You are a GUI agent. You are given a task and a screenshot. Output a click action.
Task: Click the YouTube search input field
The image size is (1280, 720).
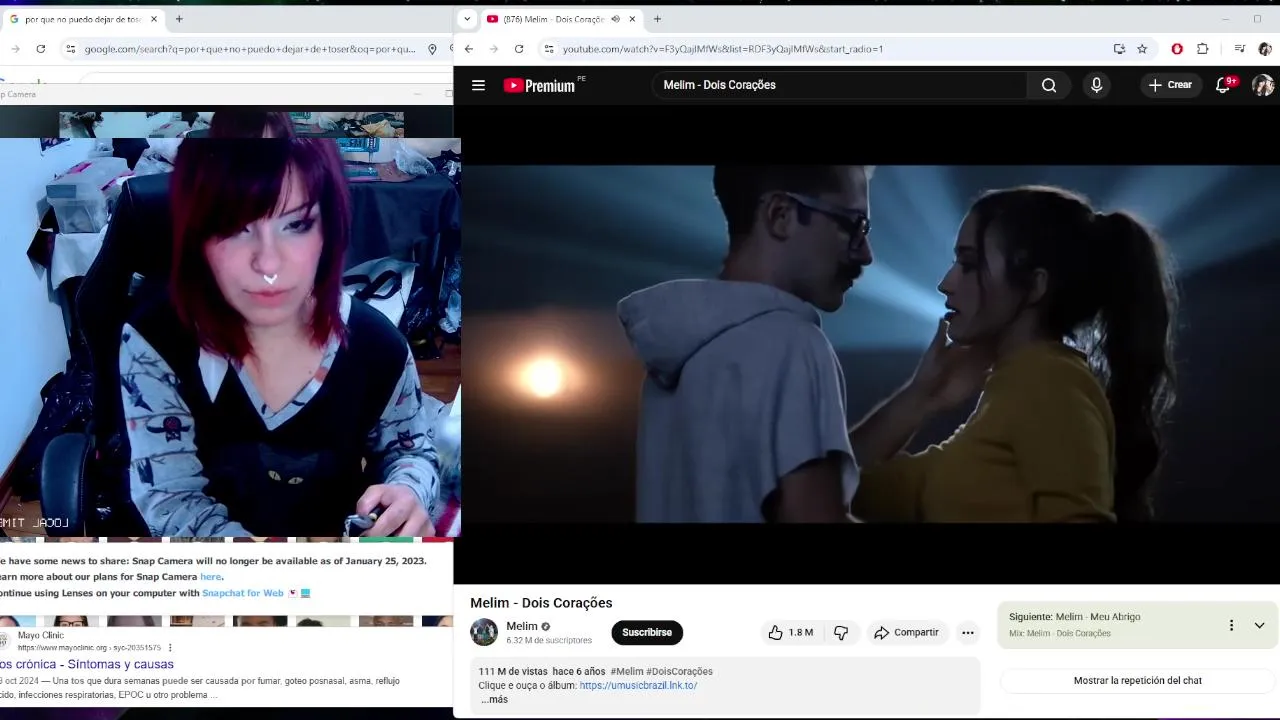[840, 85]
